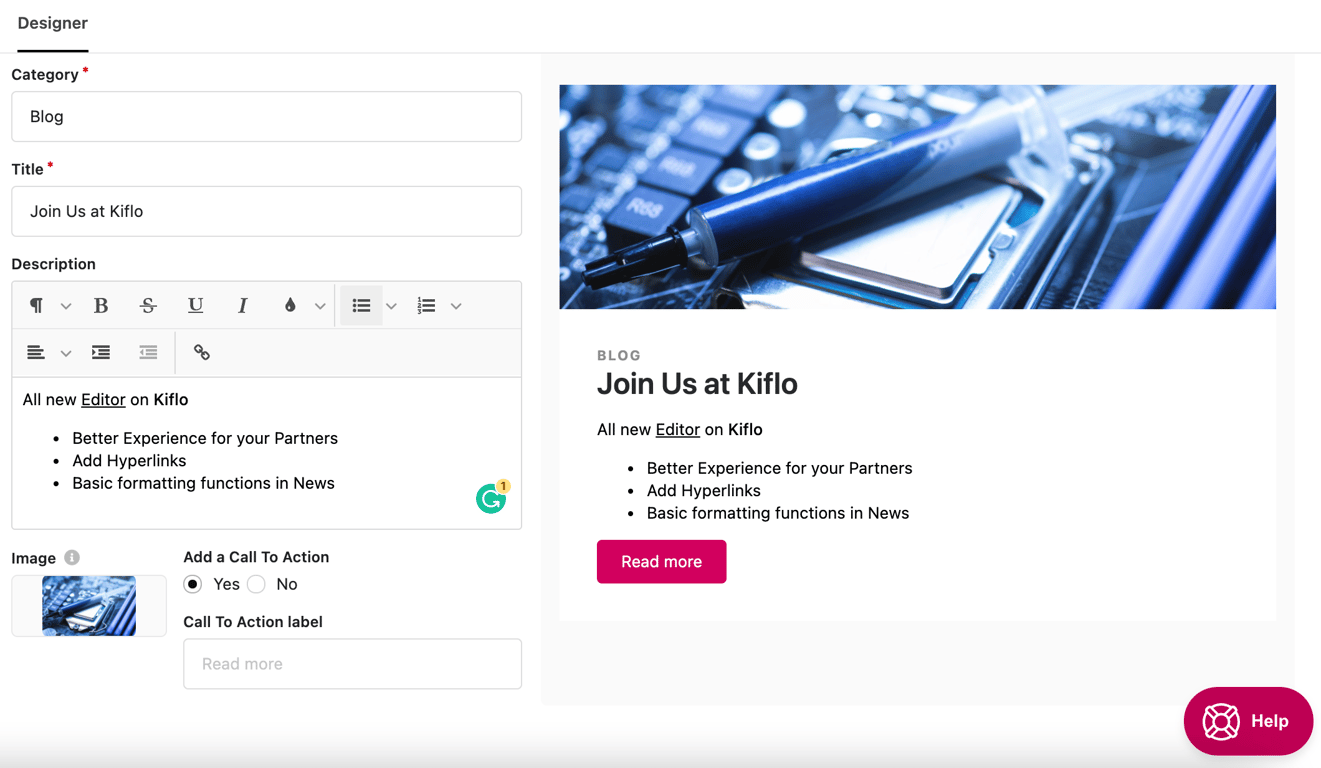Show the Image info tooltip icon
The image size is (1321, 768).
click(x=72, y=558)
